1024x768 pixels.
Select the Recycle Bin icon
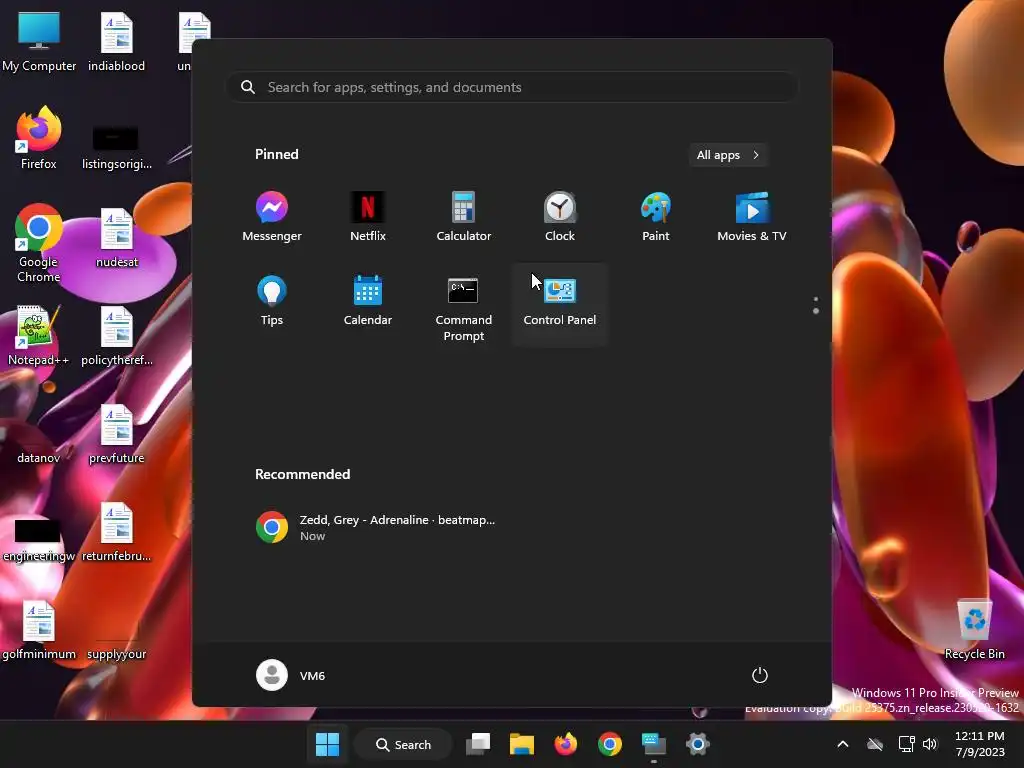click(x=974, y=629)
